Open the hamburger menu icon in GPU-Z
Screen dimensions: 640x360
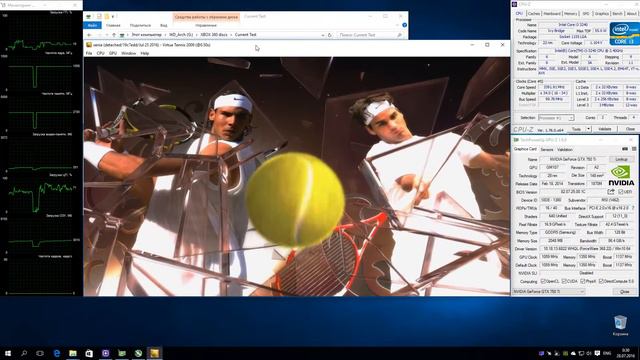[634, 149]
